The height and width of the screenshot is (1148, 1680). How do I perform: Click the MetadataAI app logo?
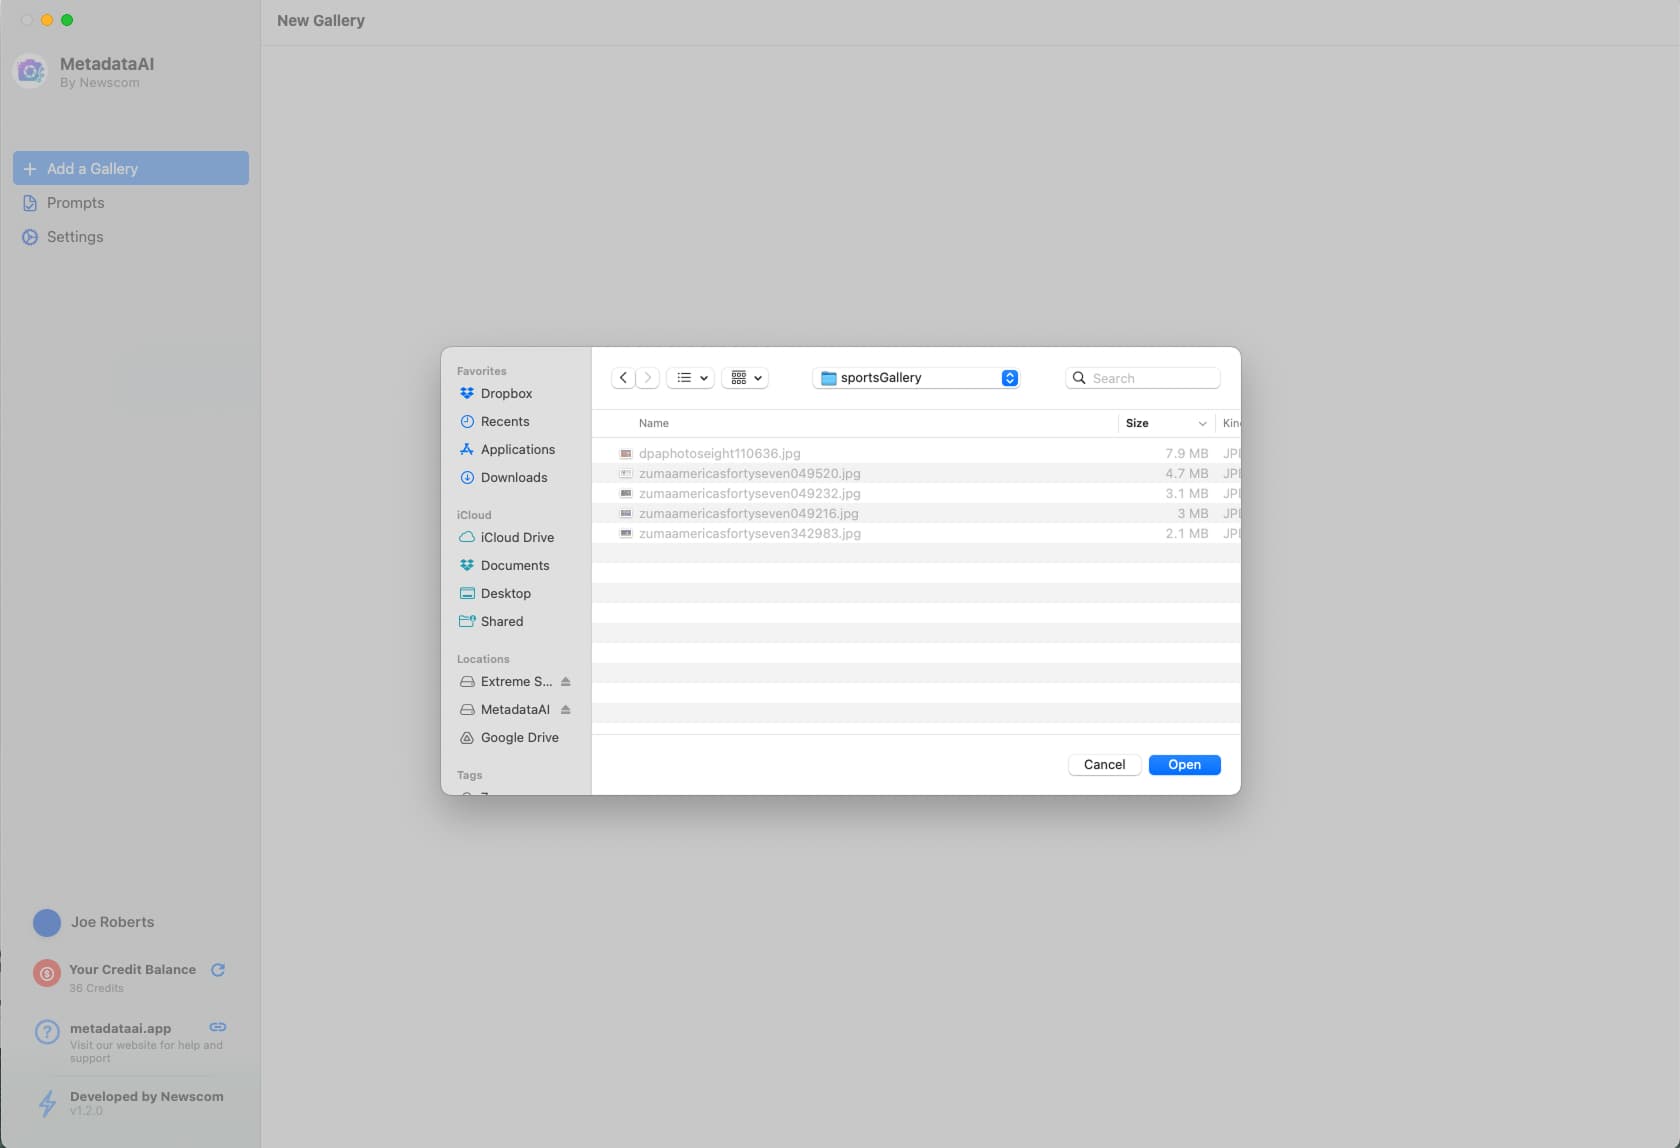pyautogui.click(x=31, y=72)
